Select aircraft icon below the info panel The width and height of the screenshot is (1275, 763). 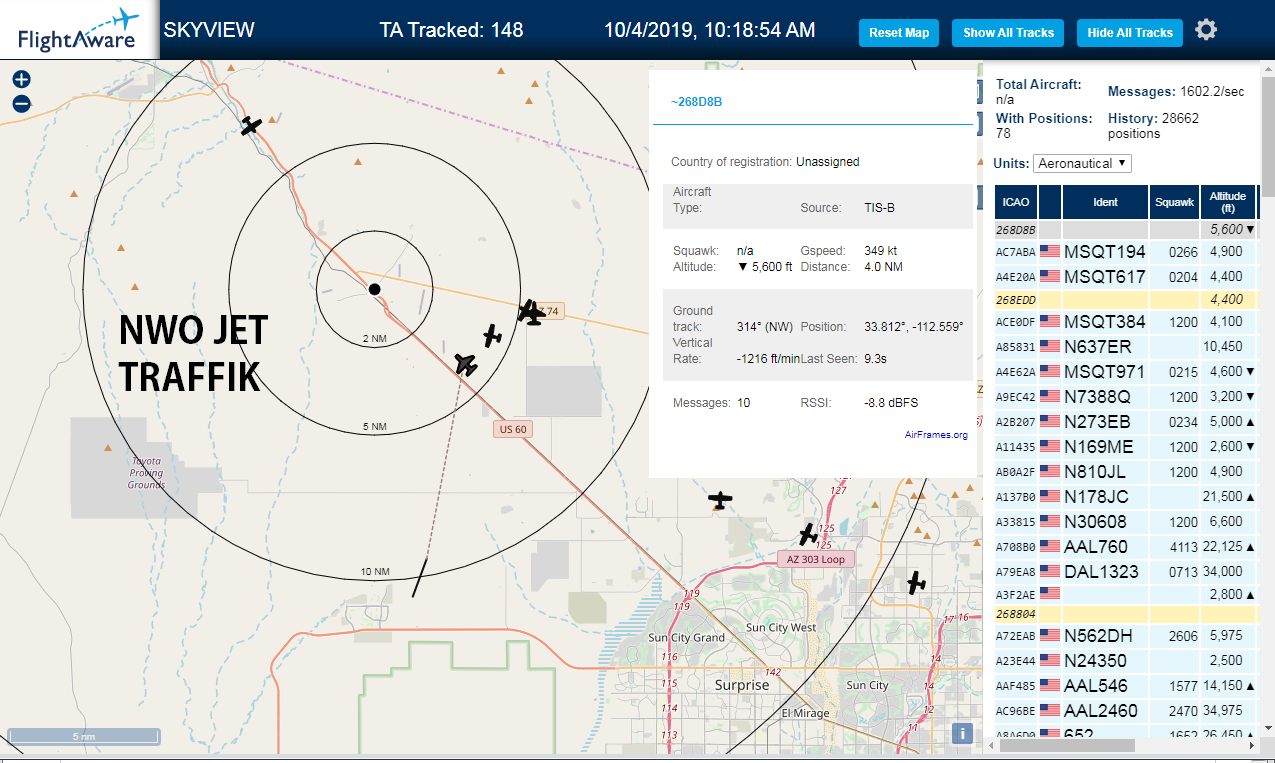pyautogui.click(x=720, y=498)
